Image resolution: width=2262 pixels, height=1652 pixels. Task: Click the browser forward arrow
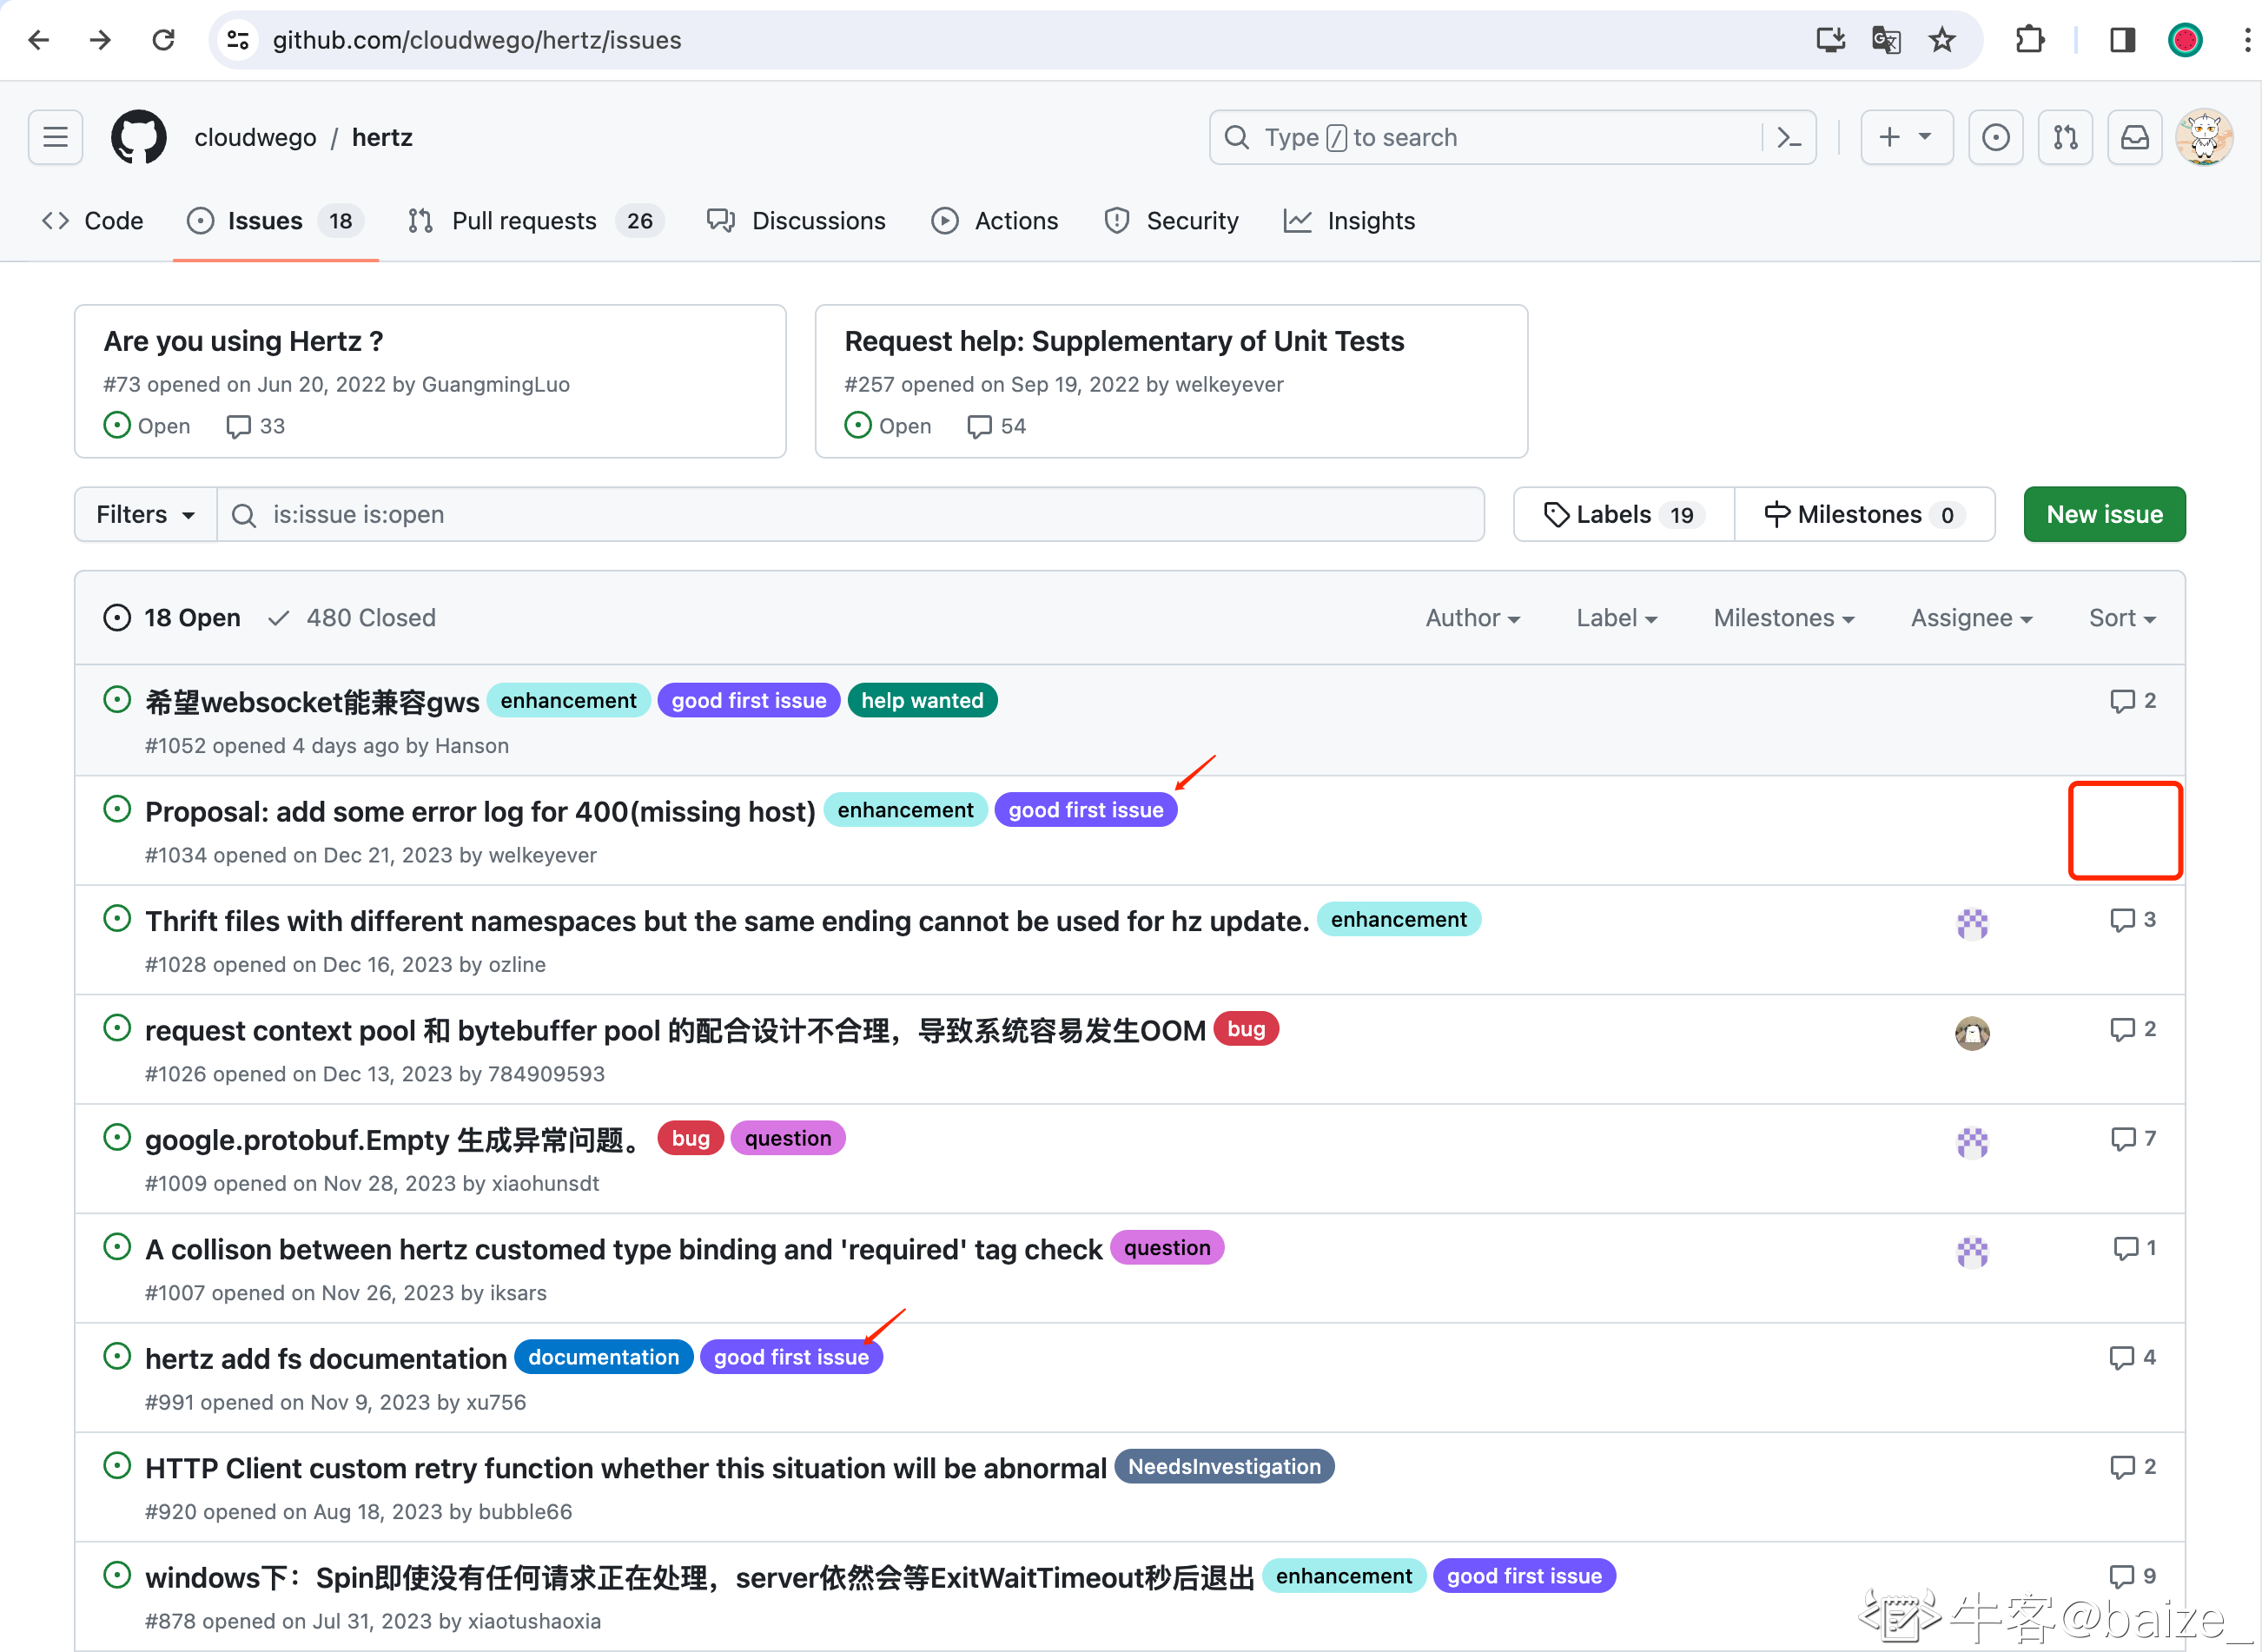pyautogui.click(x=100, y=40)
